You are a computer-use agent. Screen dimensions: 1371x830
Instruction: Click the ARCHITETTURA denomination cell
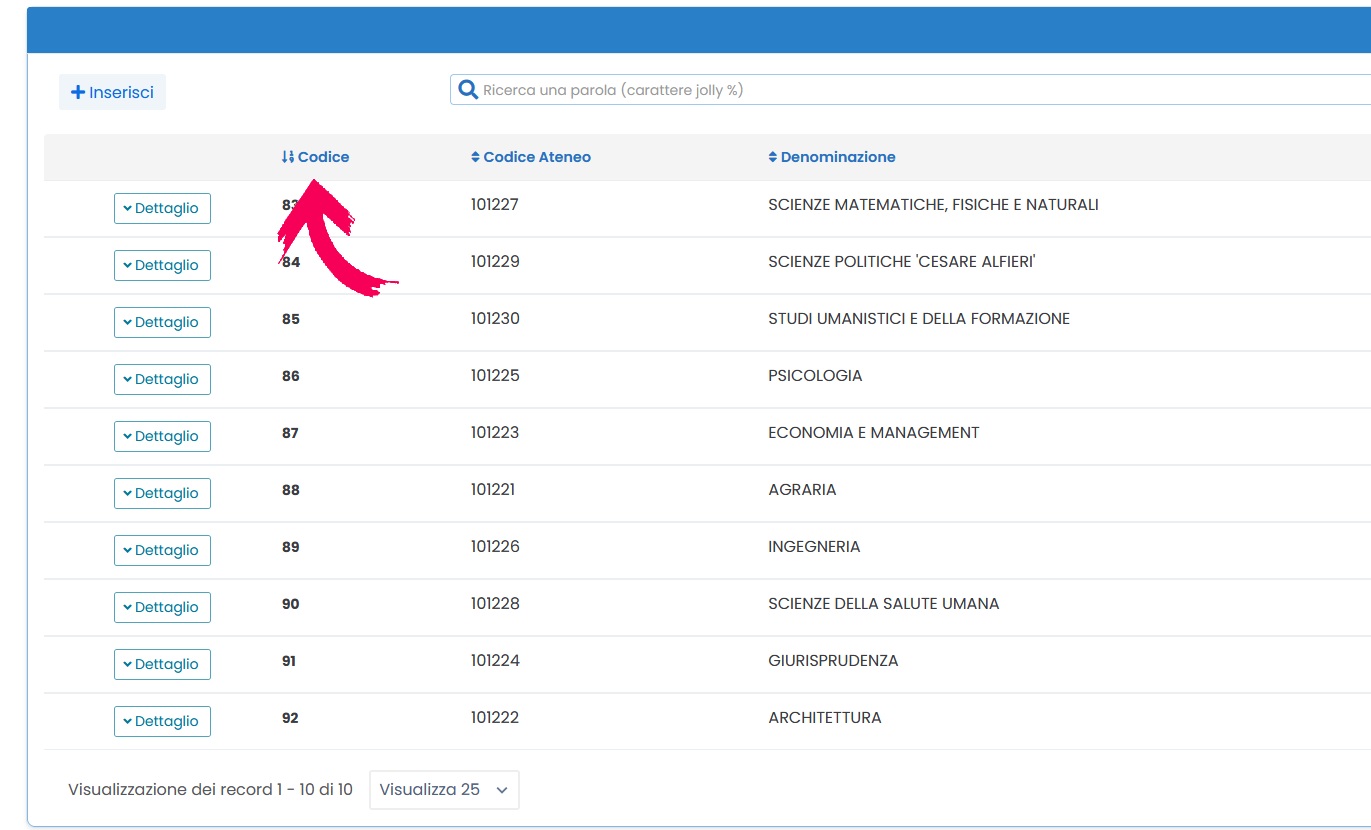pos(824,718)
